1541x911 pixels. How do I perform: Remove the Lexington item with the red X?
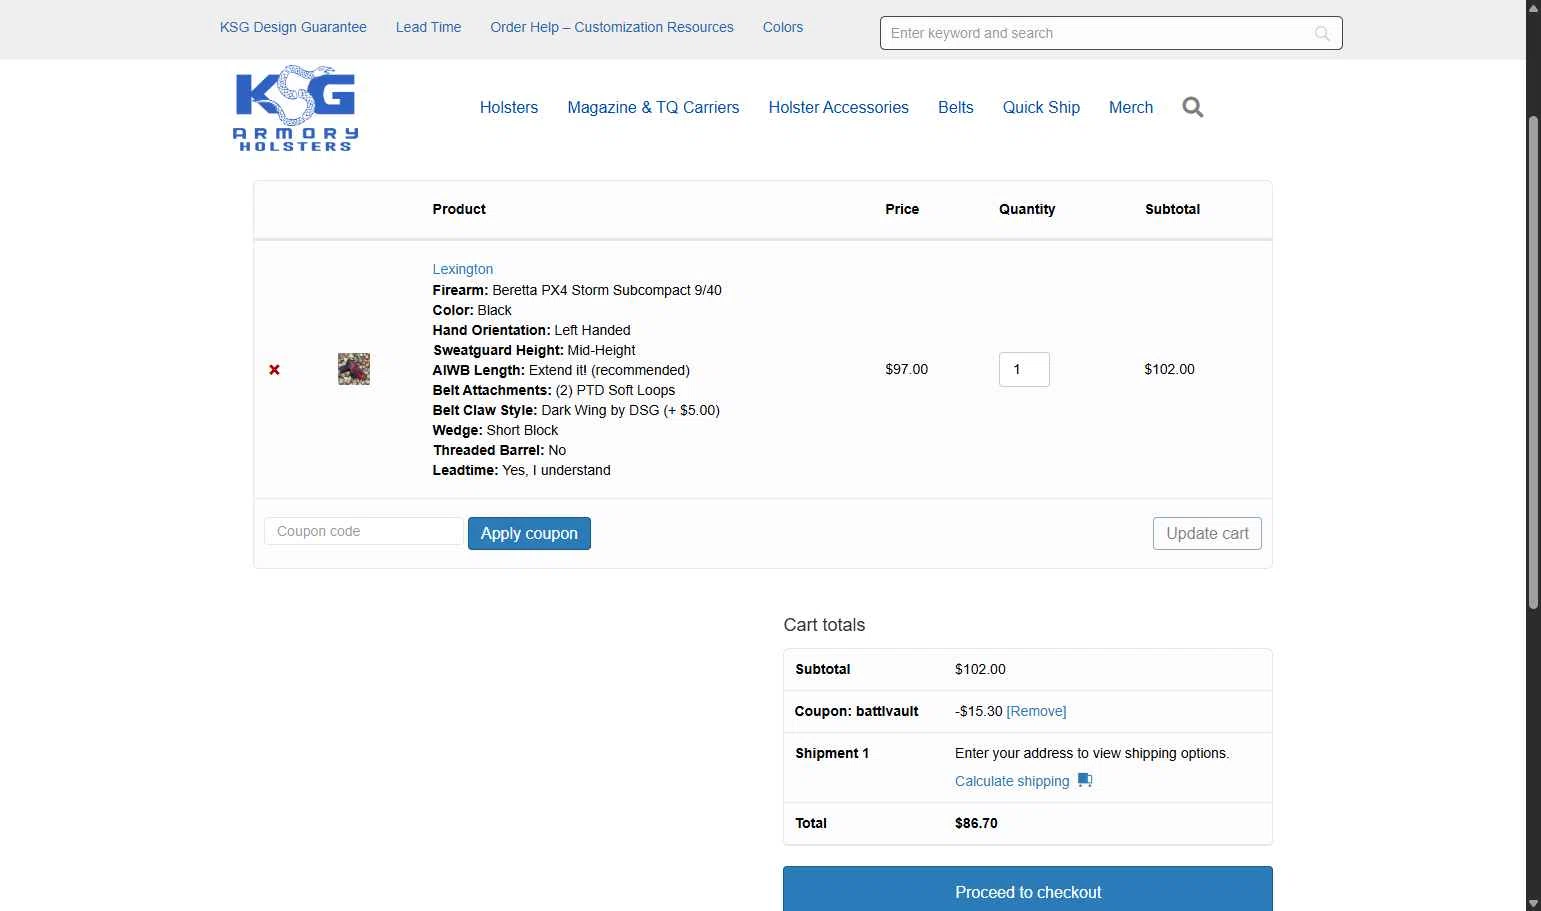point(274,370)
